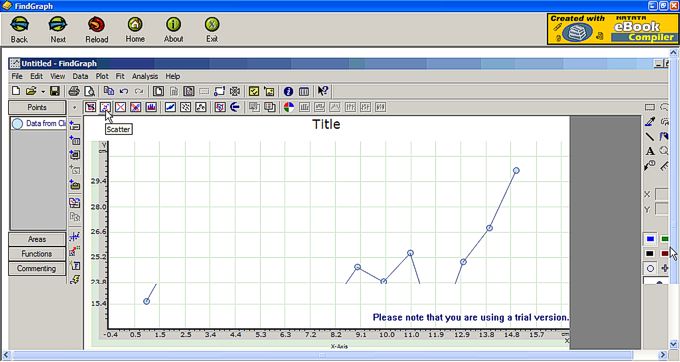Click the blue info circle icon
The image size is (680, 362).
288,91
